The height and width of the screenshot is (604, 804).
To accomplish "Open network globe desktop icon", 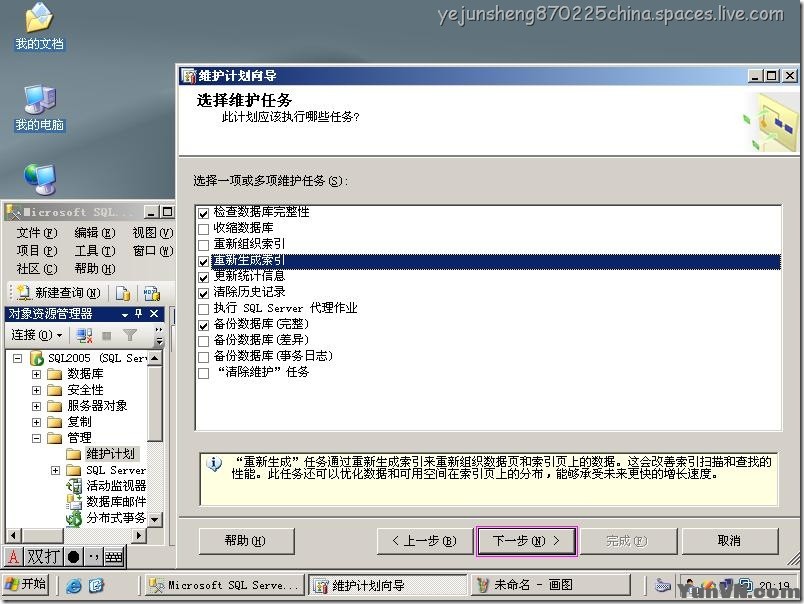I will tap(39, 179).
